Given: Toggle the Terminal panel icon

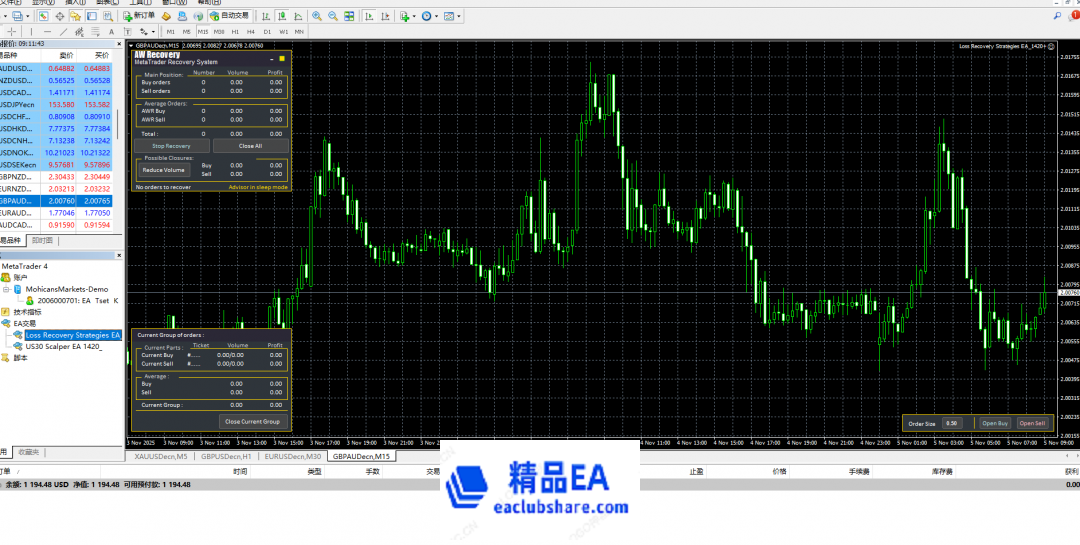Looking at the screenshot, I should pos(92,16).
